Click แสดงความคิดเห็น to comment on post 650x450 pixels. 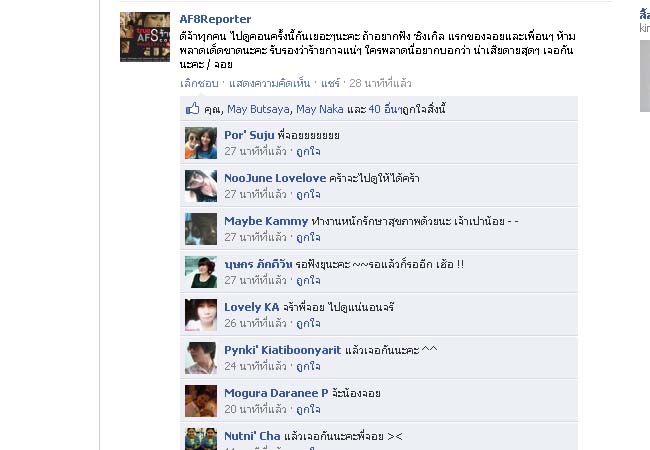click(269, 83)
